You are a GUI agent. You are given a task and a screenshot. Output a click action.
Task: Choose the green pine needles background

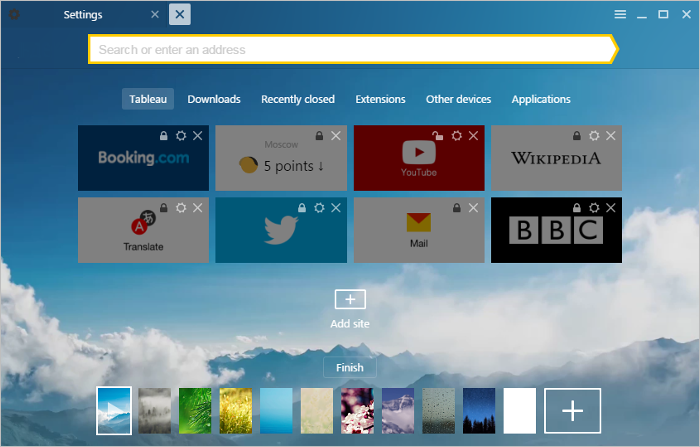tap(195, 411)
